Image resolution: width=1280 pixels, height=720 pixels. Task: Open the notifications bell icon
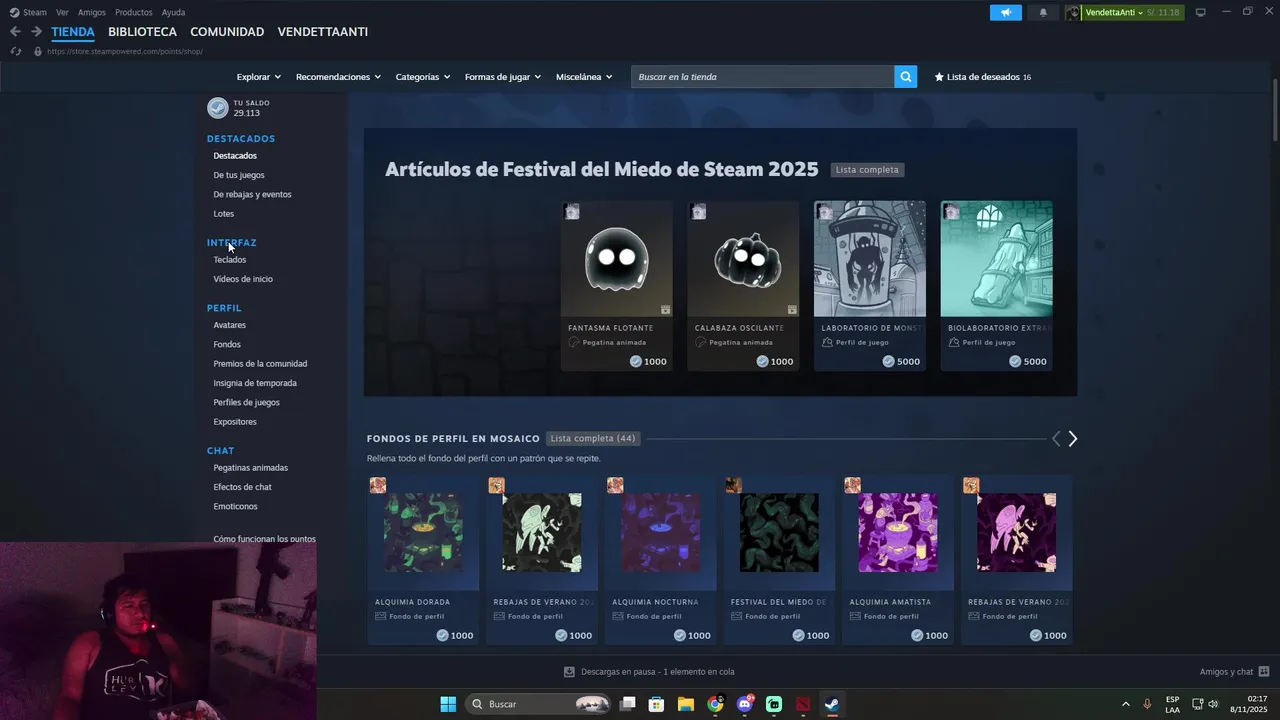(x=1043, y=12)
